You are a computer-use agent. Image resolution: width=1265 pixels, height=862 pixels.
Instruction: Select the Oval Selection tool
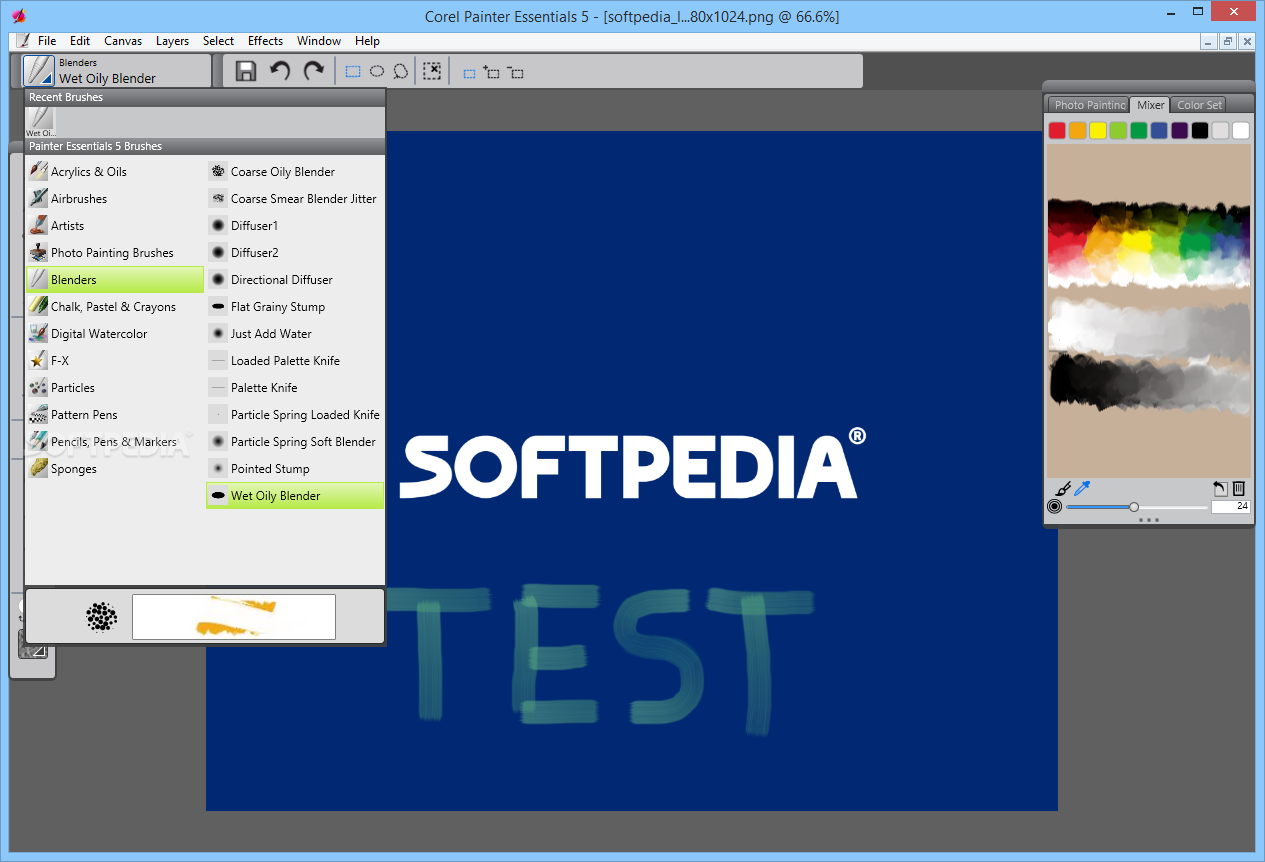point(377,72)
